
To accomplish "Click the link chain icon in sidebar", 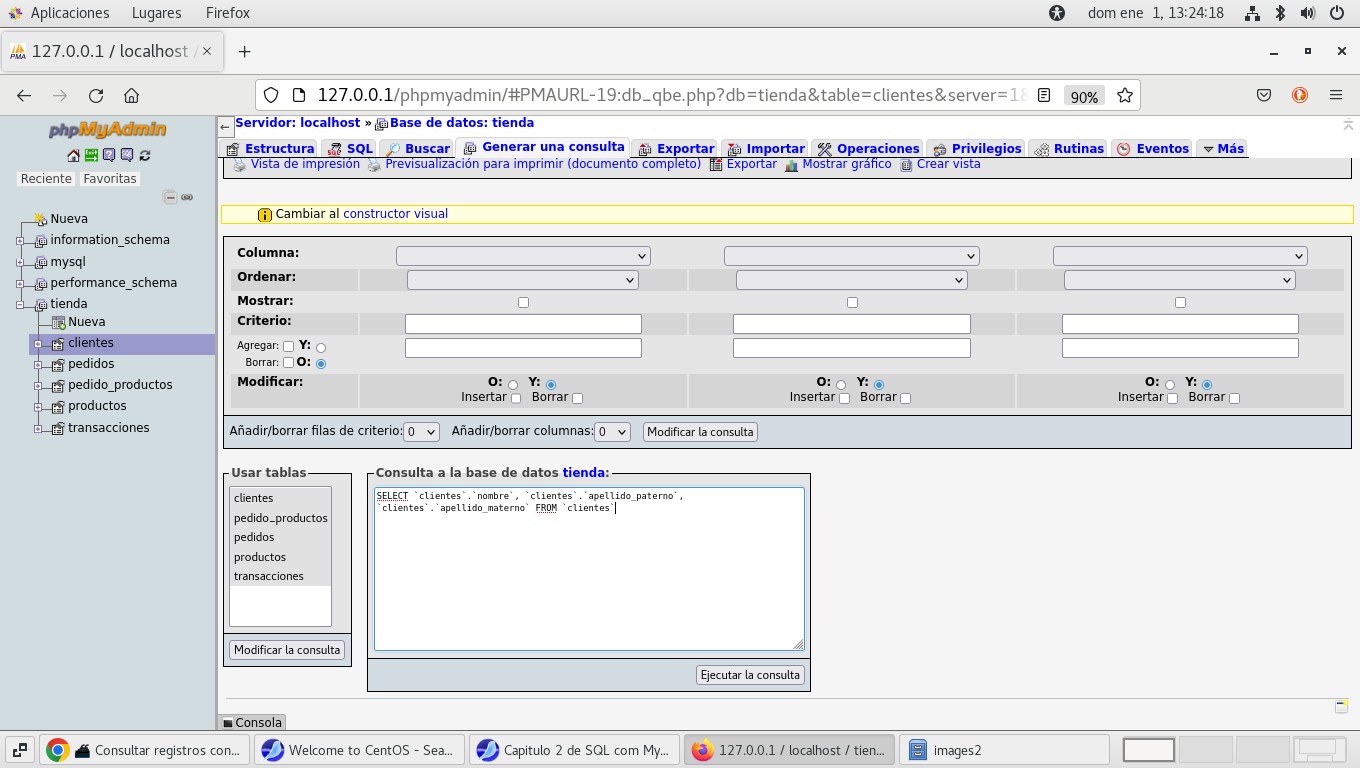I will tap(187, 197).
